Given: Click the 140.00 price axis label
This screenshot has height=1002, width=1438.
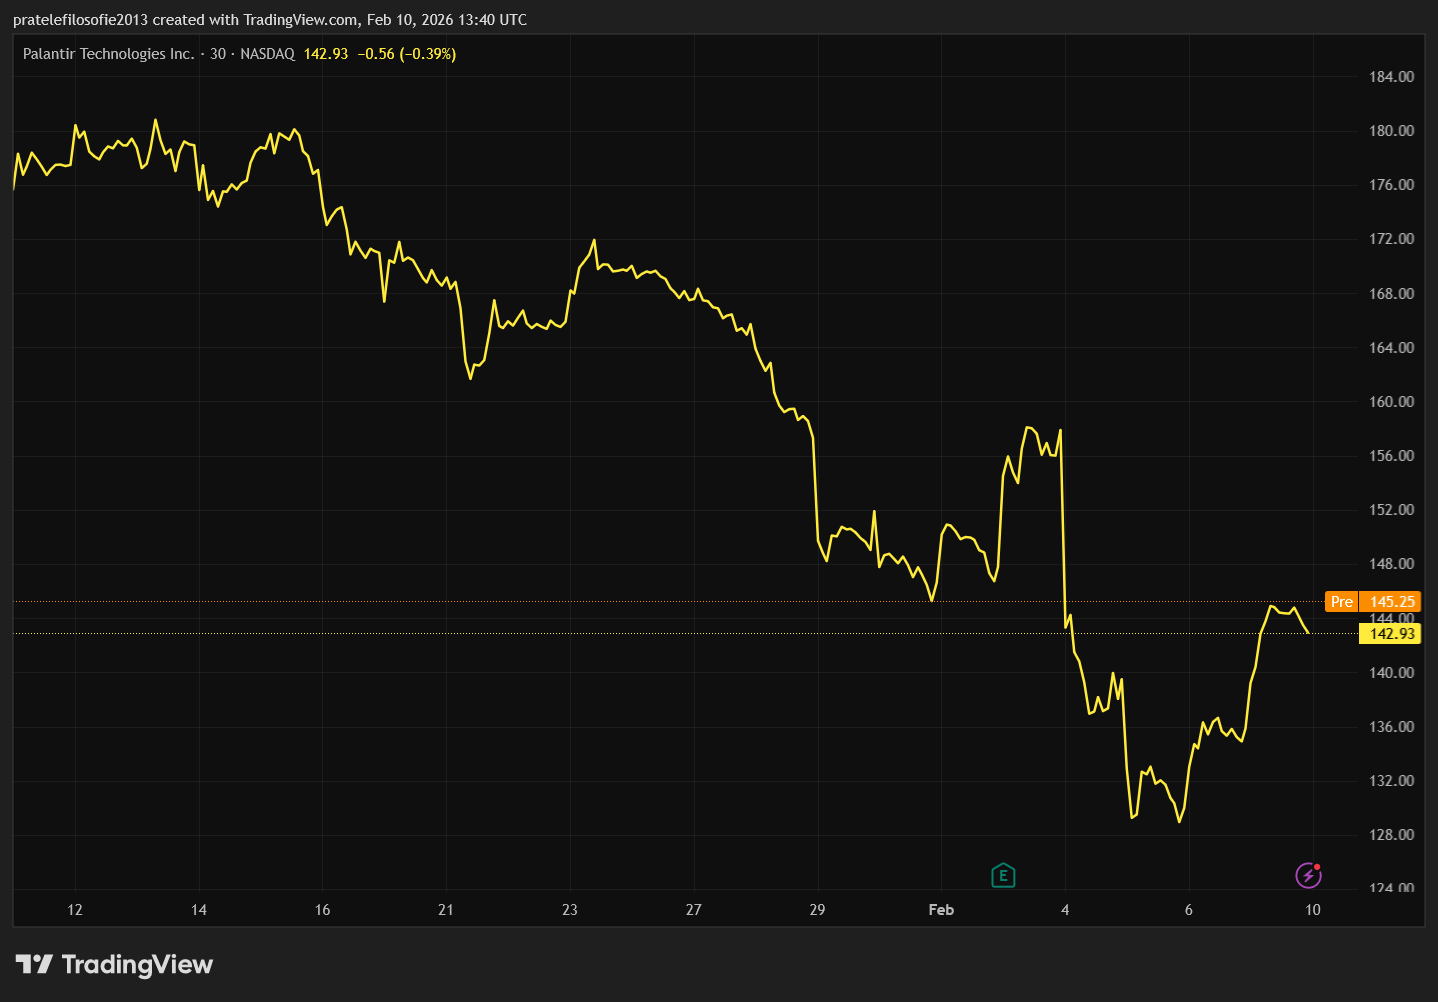Looking at the screenshot, I should point(1392,673).
